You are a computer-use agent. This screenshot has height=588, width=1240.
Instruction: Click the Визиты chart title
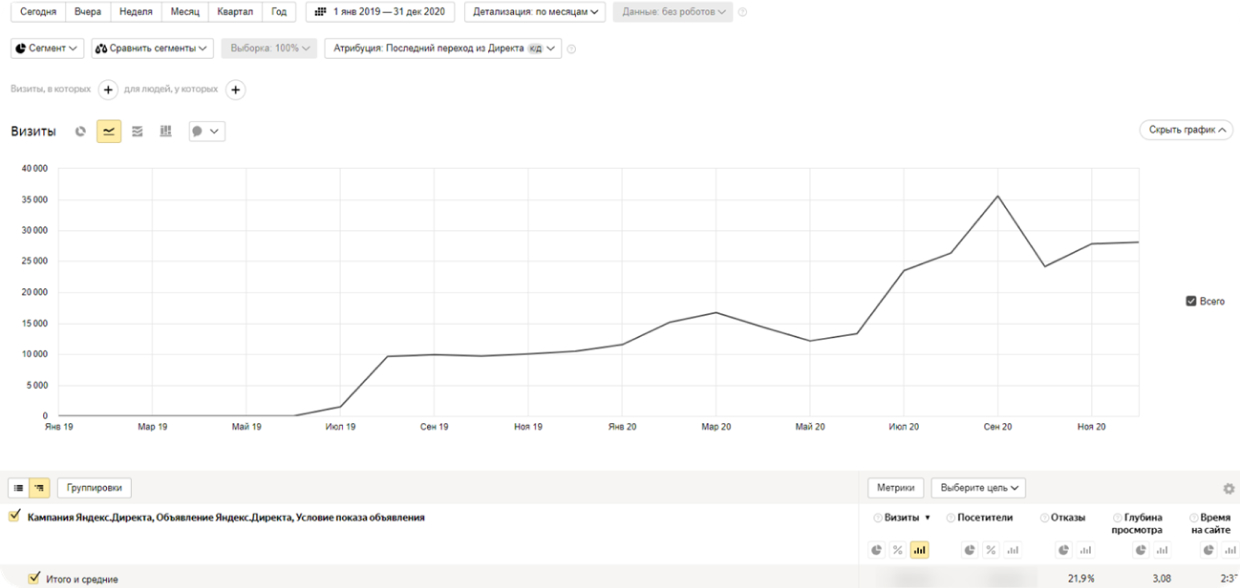pos(33,131)
